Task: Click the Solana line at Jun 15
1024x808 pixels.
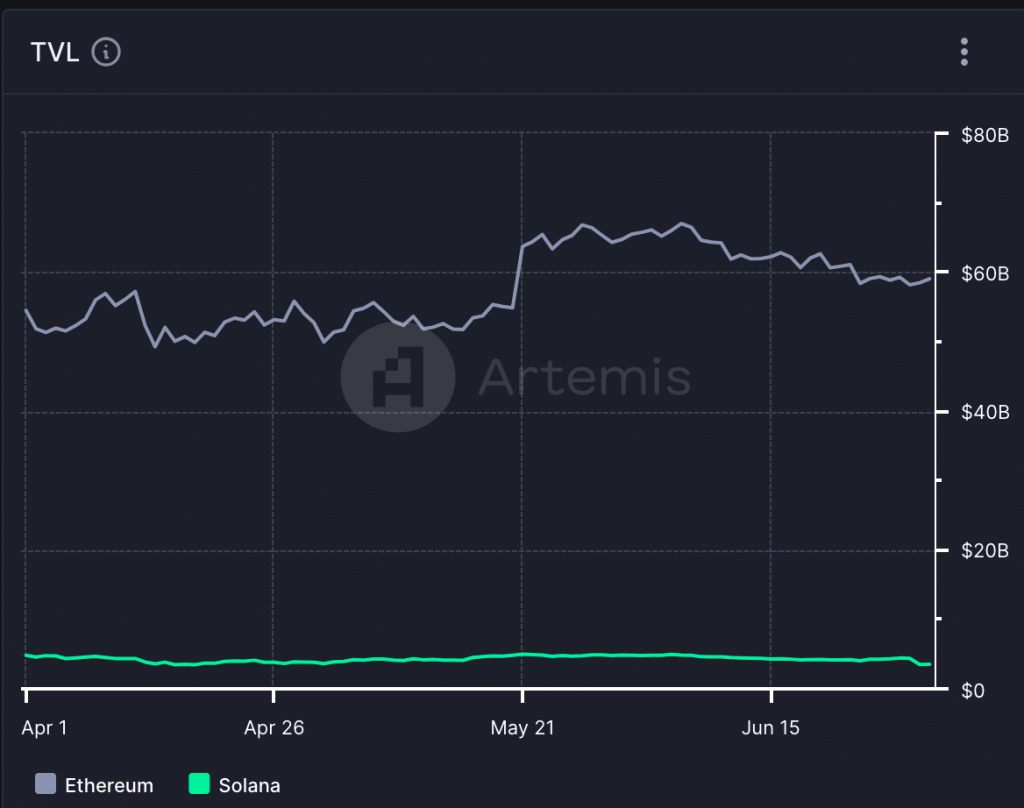Action: coord(771,658)
